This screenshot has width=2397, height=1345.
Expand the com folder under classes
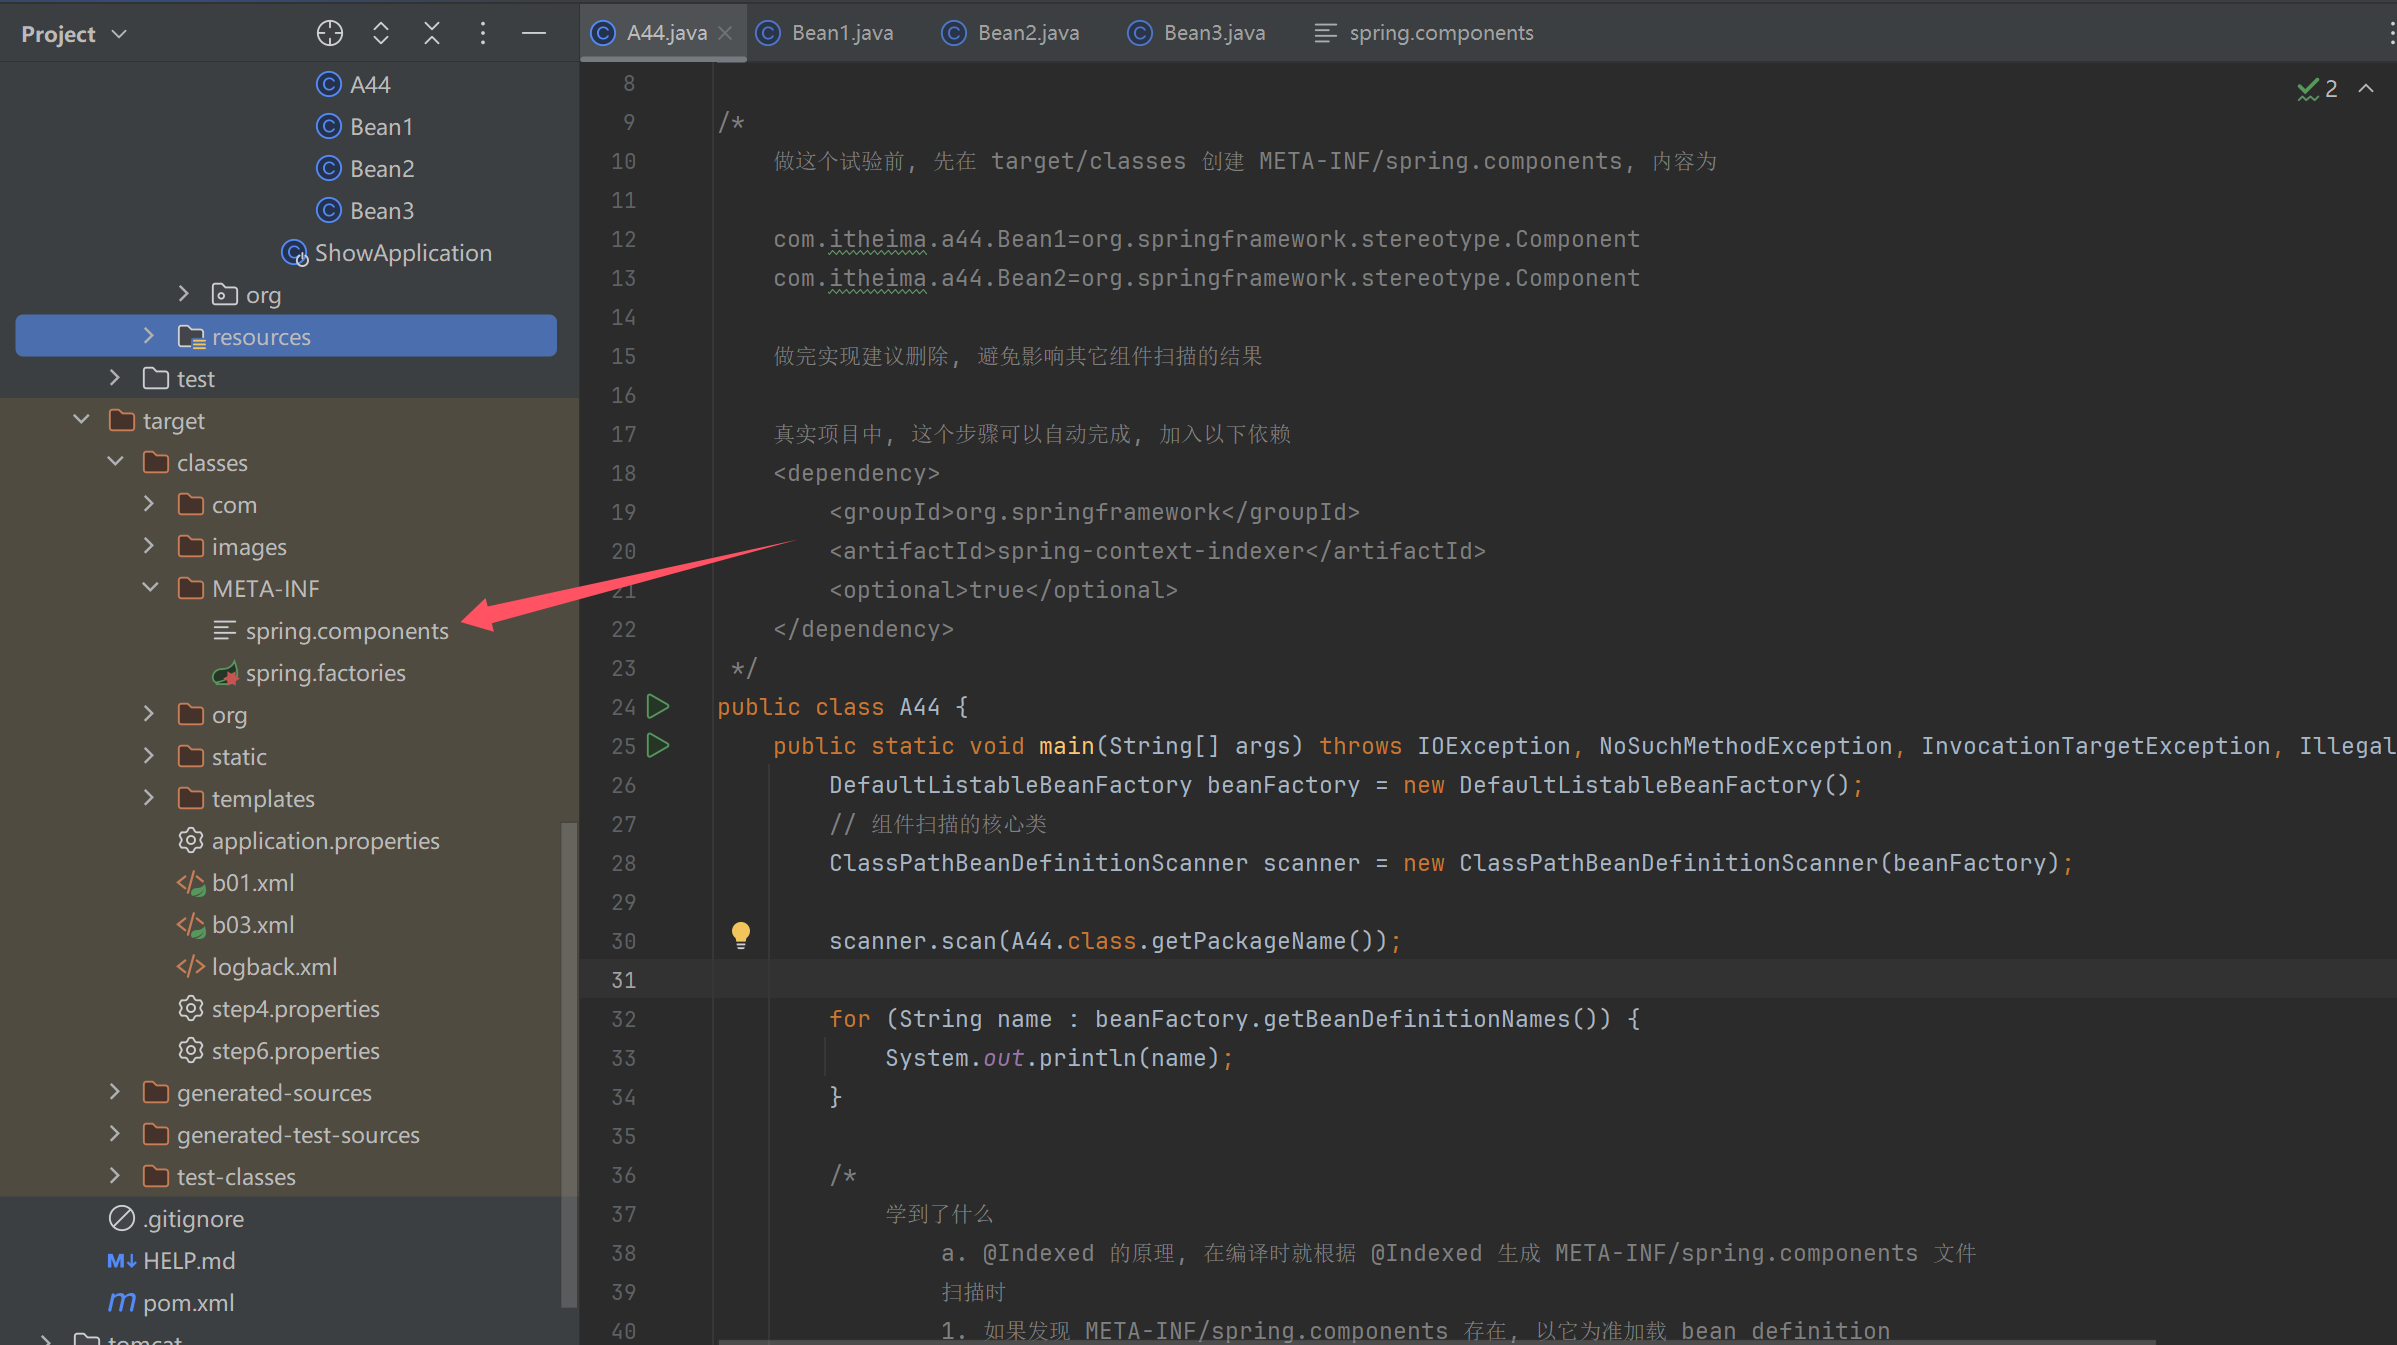[x=150, y=504]
